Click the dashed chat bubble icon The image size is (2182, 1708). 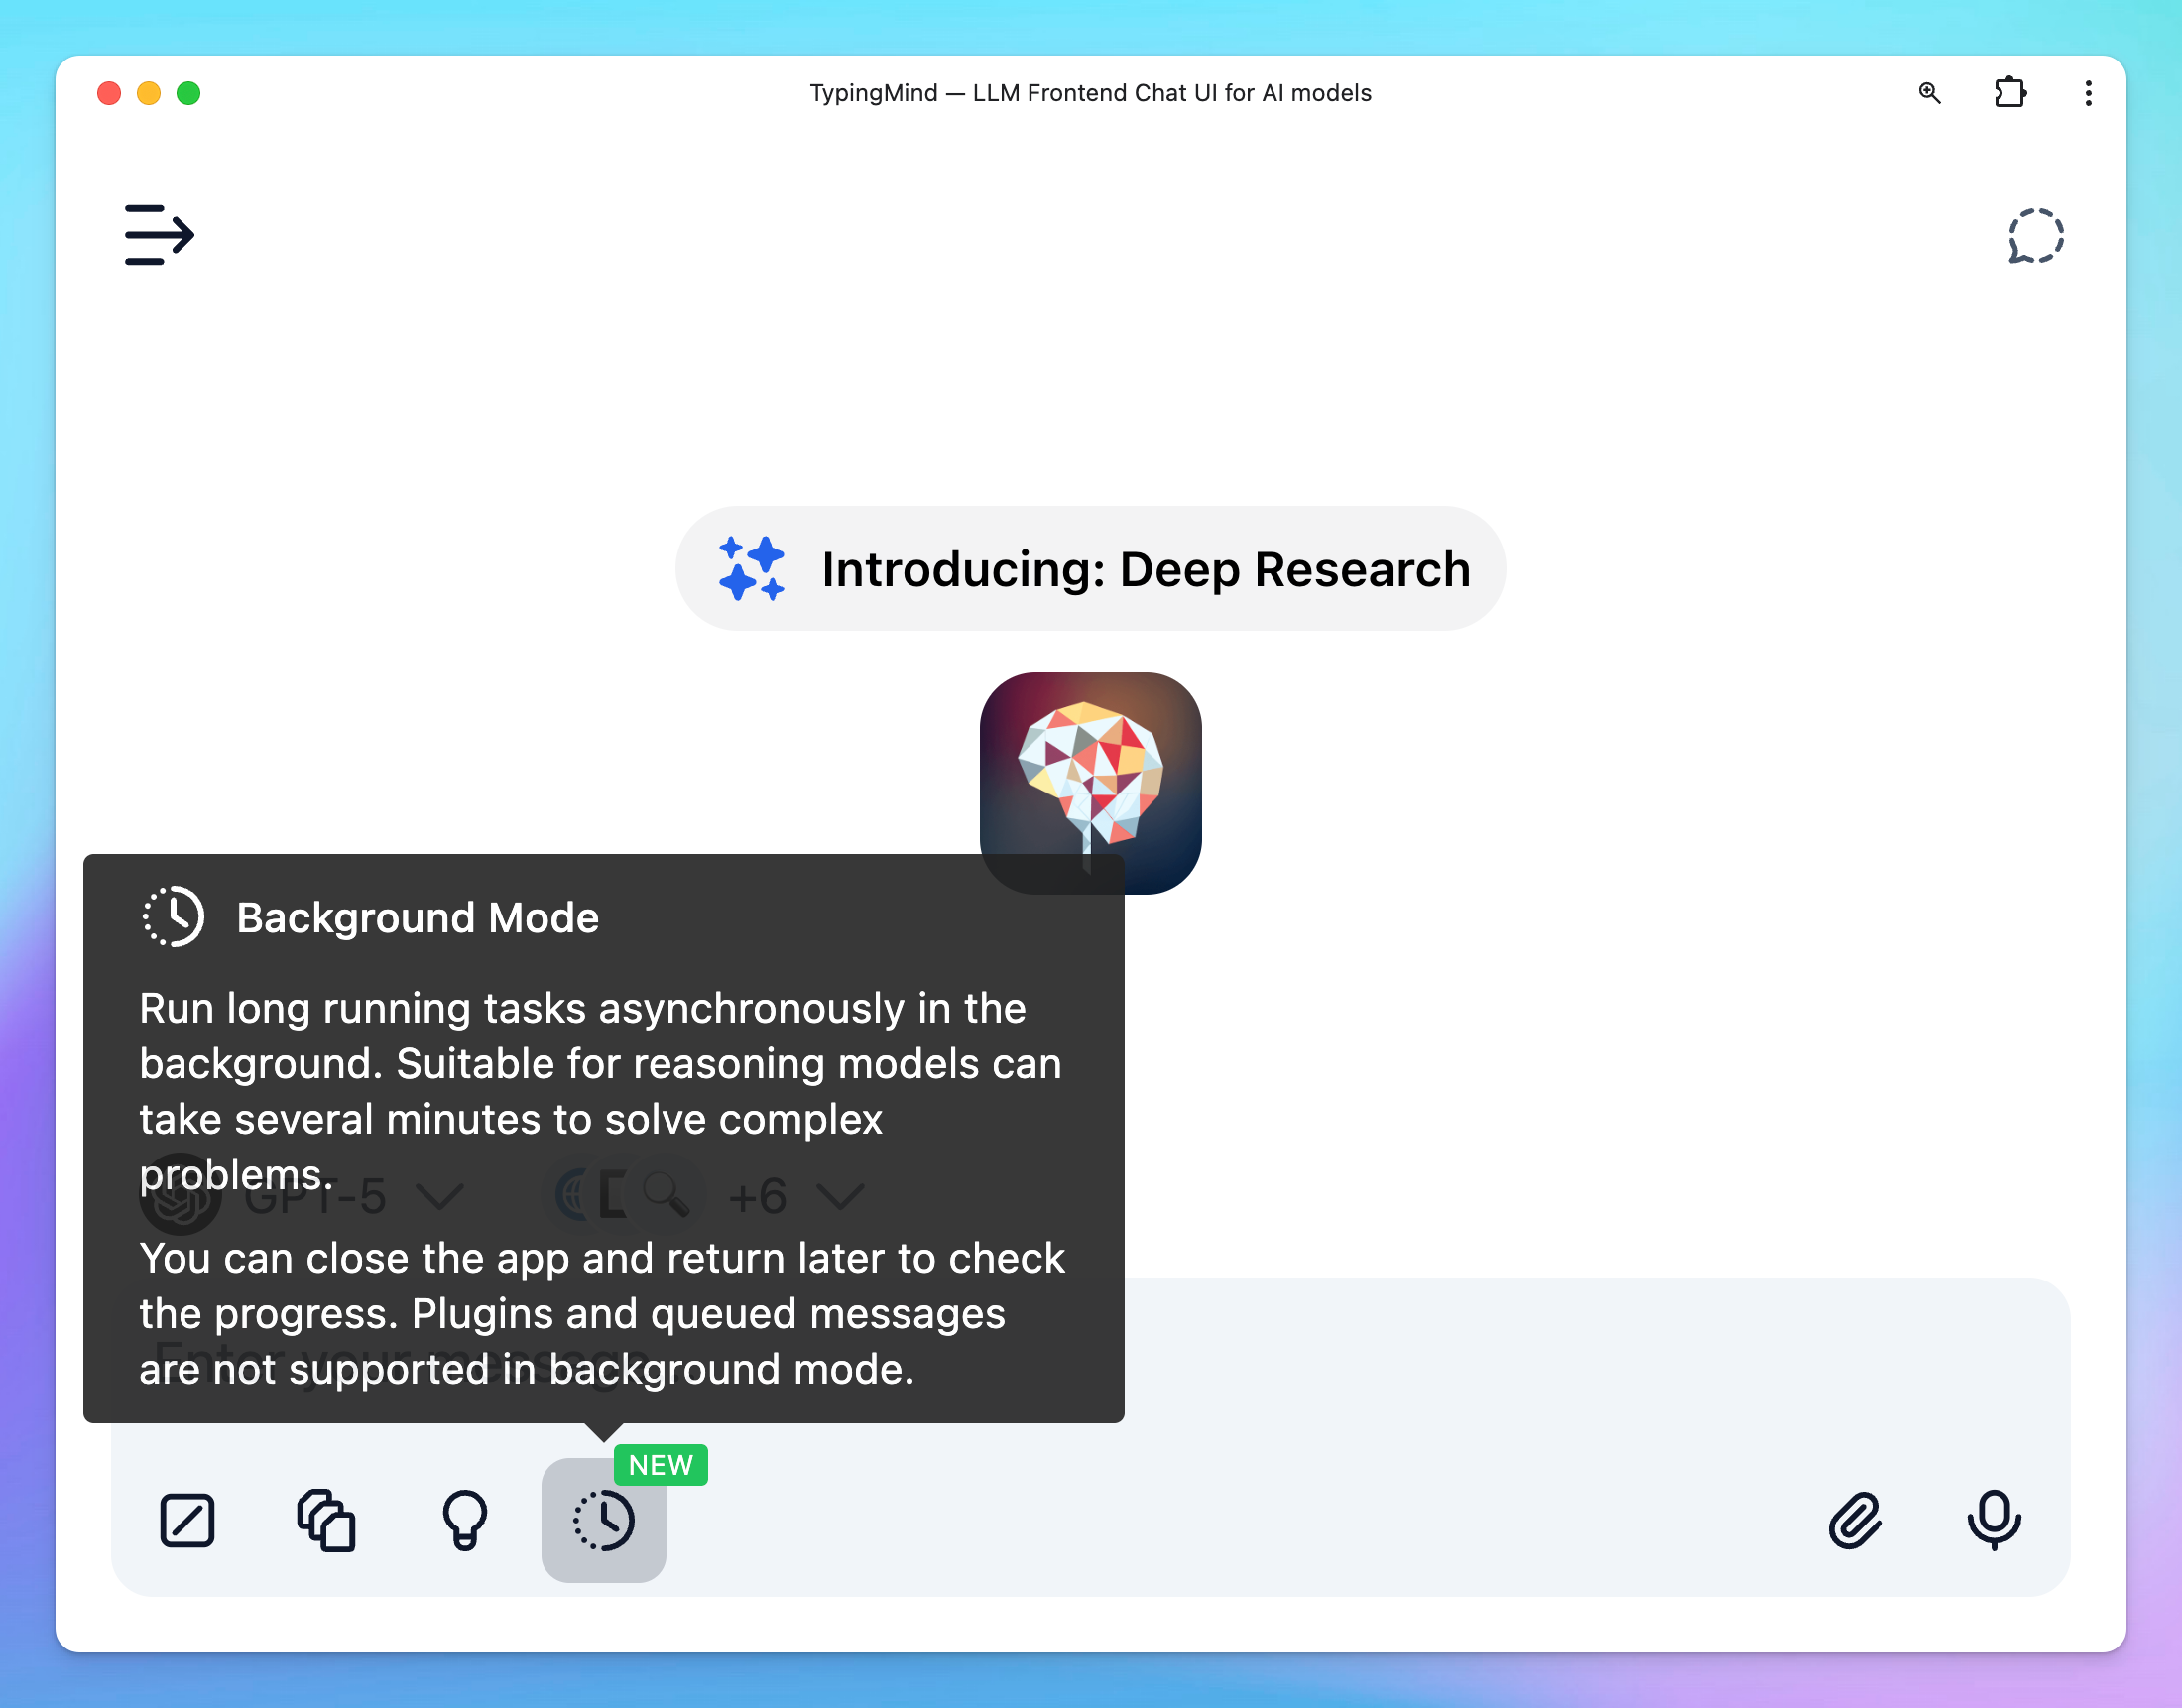tap(2034, 237)
